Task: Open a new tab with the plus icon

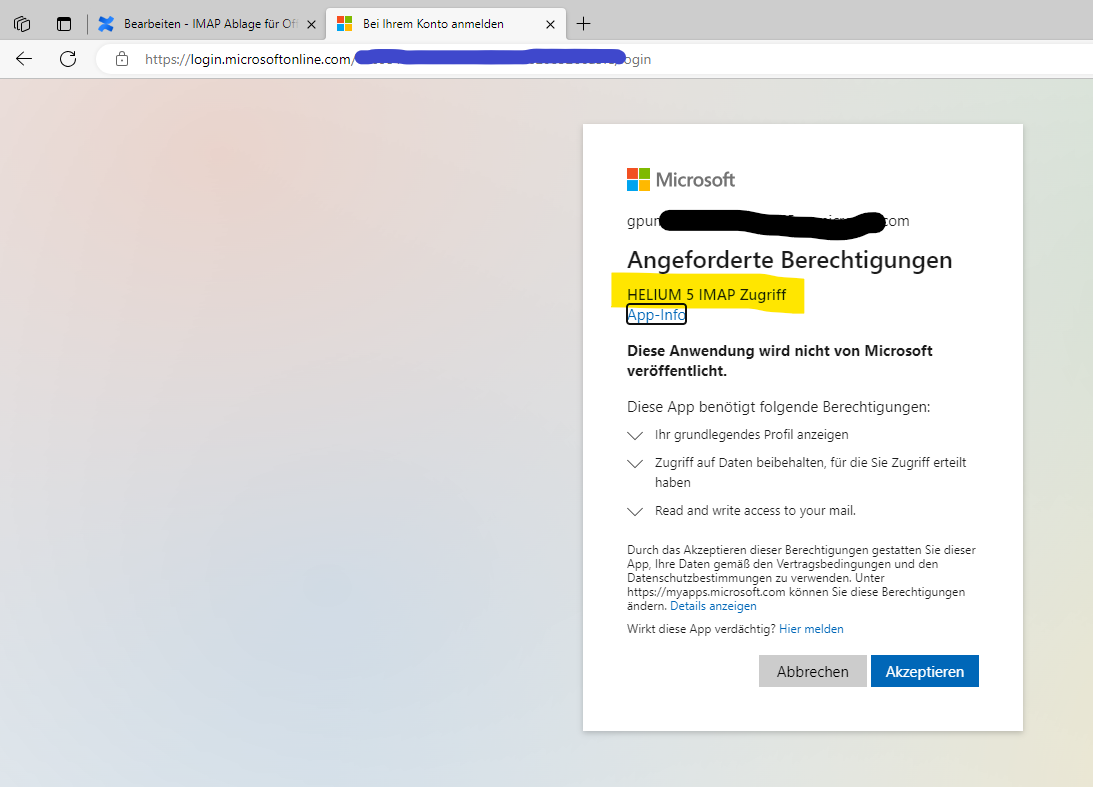Action: [x=584, y=24]
